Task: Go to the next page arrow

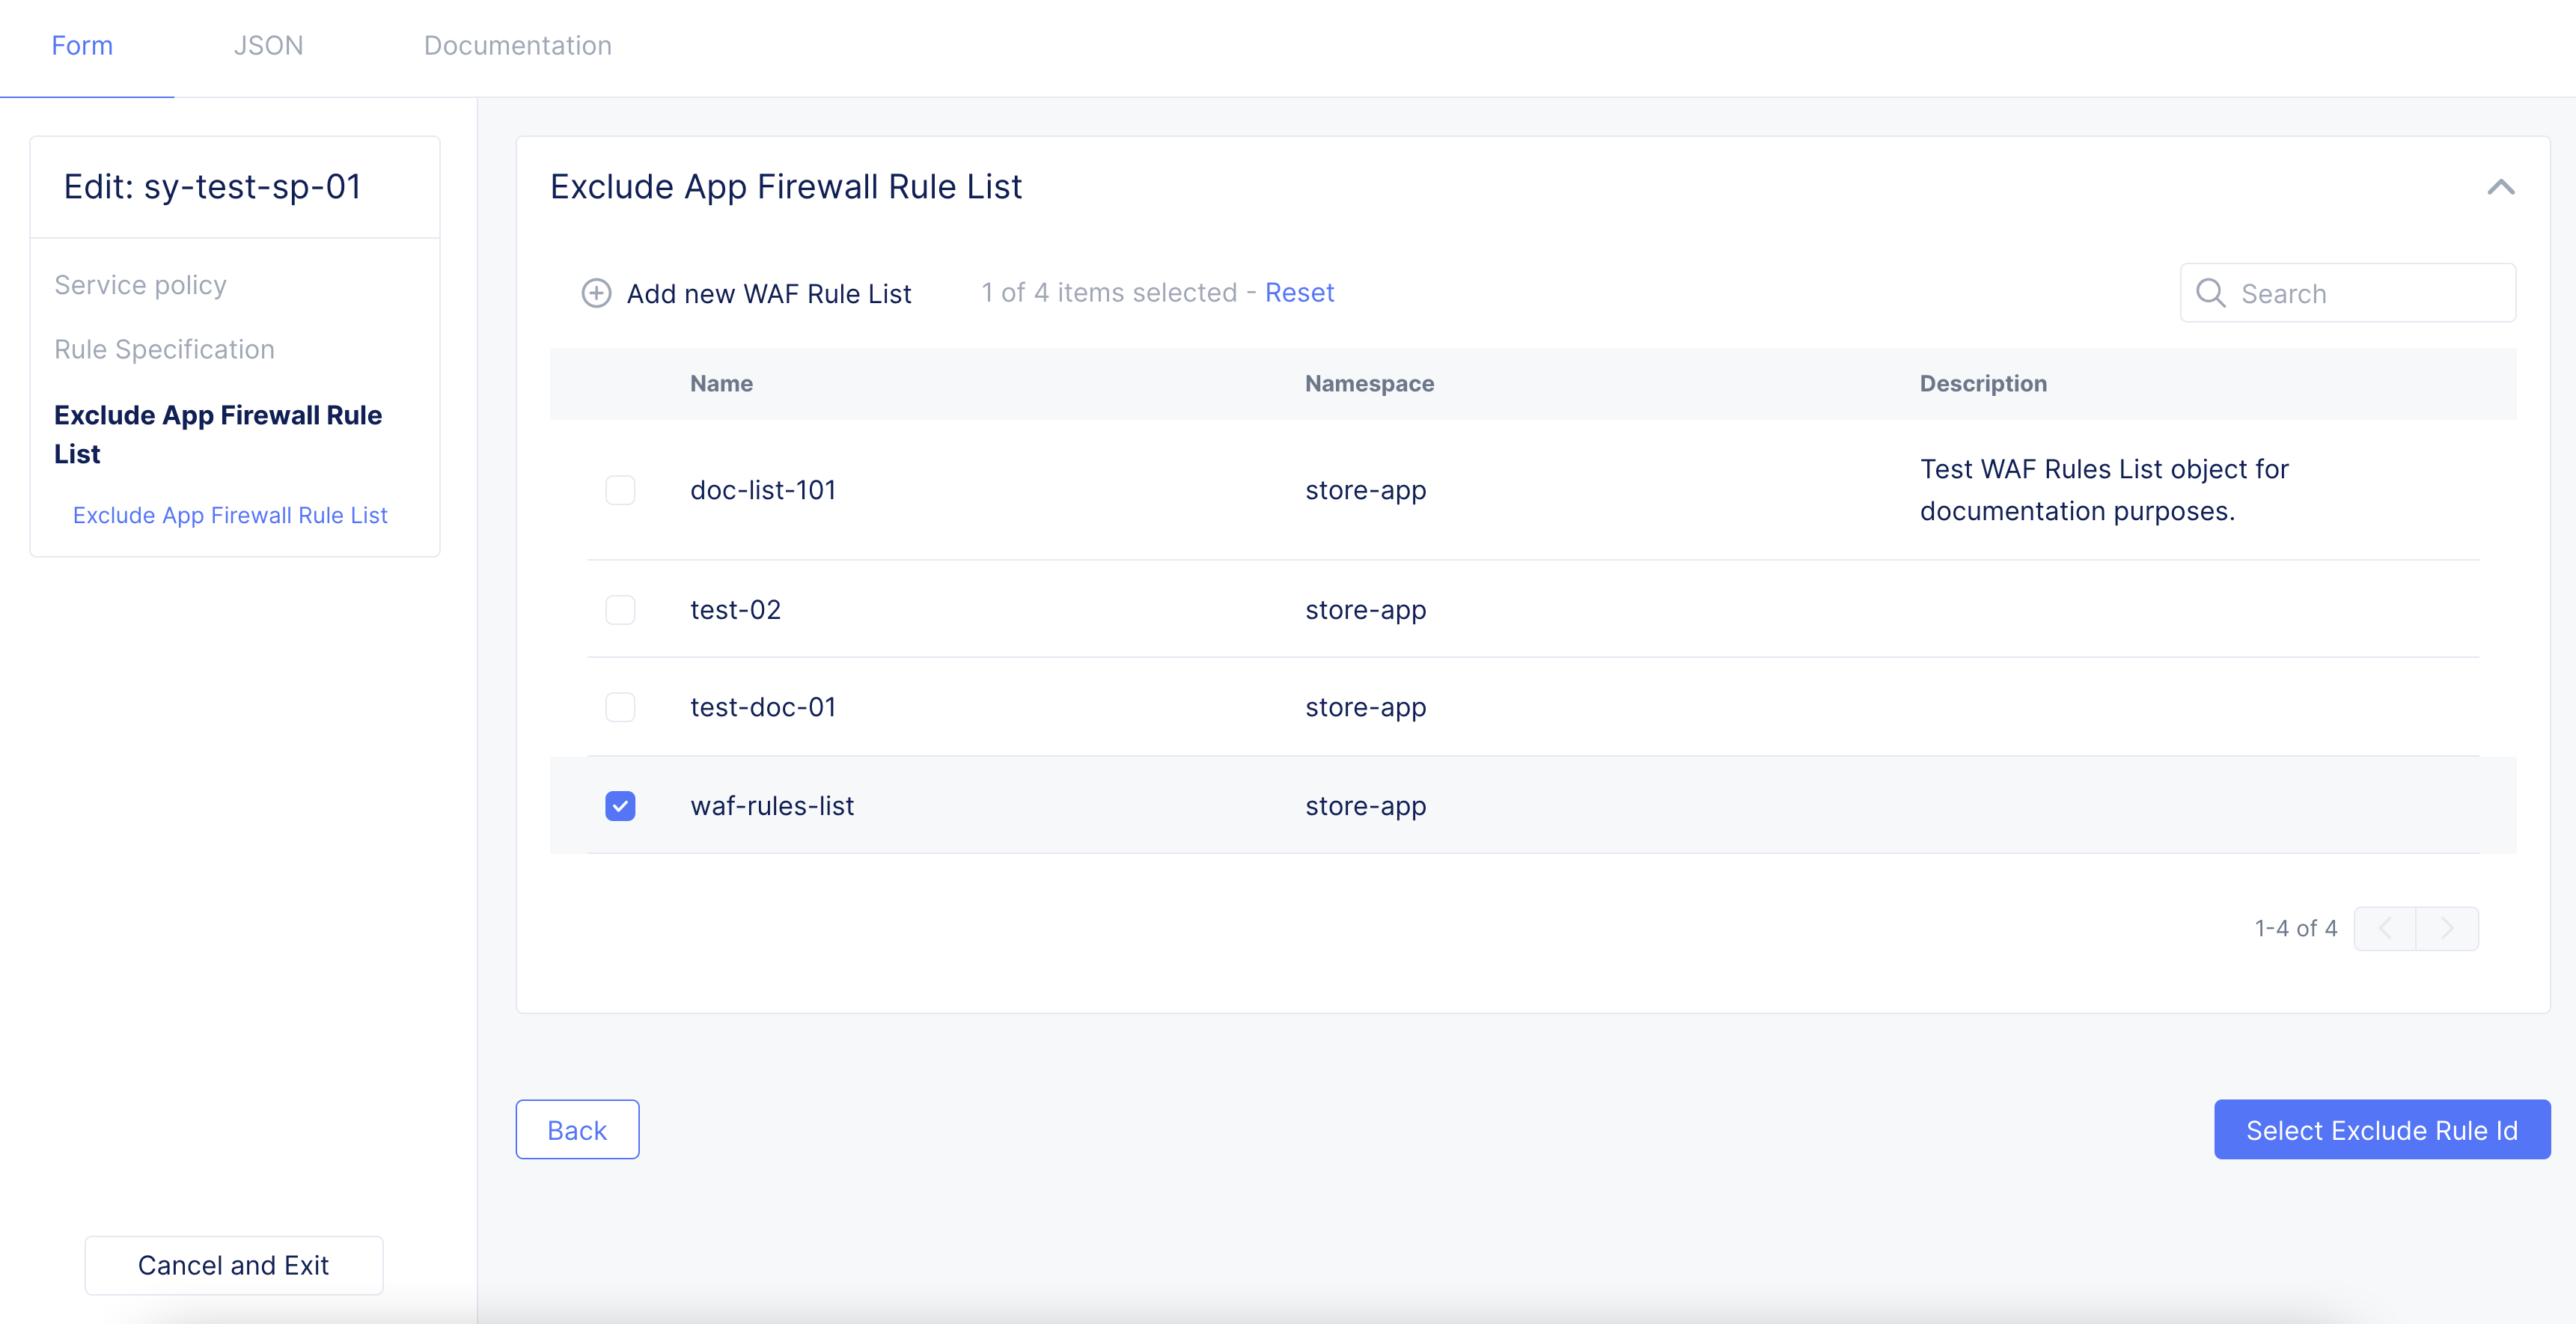Action: [x=2447, y=928]
